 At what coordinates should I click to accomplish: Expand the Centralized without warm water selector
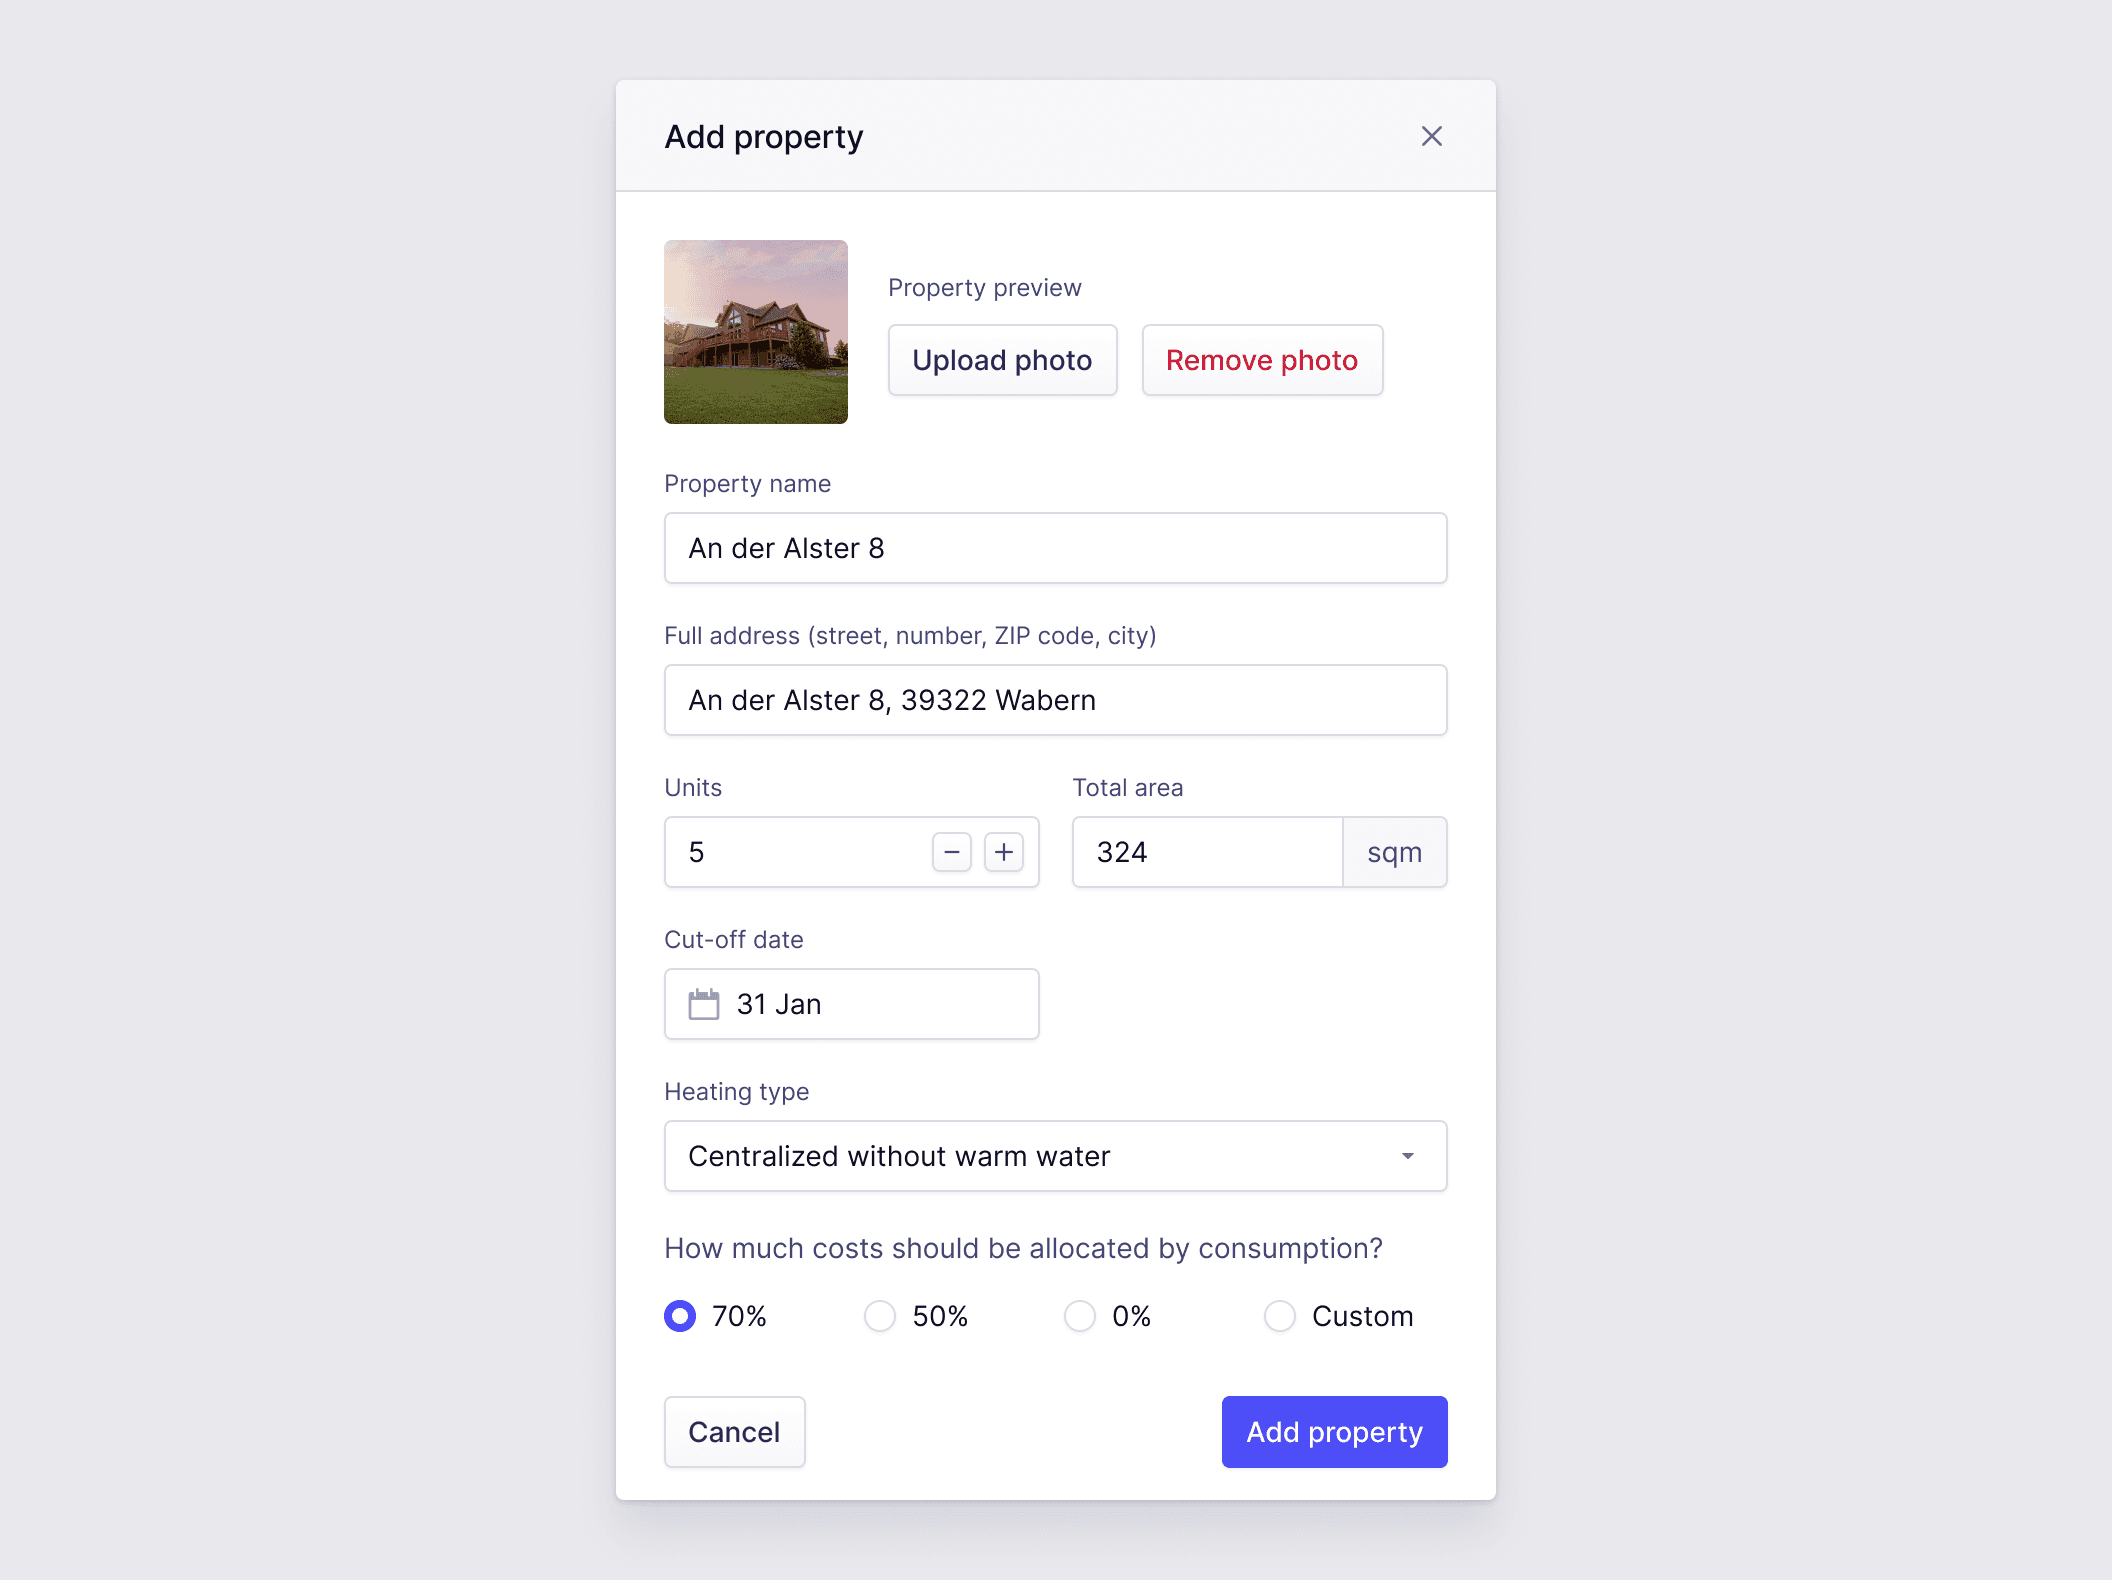click(x=1055, y=1155)
